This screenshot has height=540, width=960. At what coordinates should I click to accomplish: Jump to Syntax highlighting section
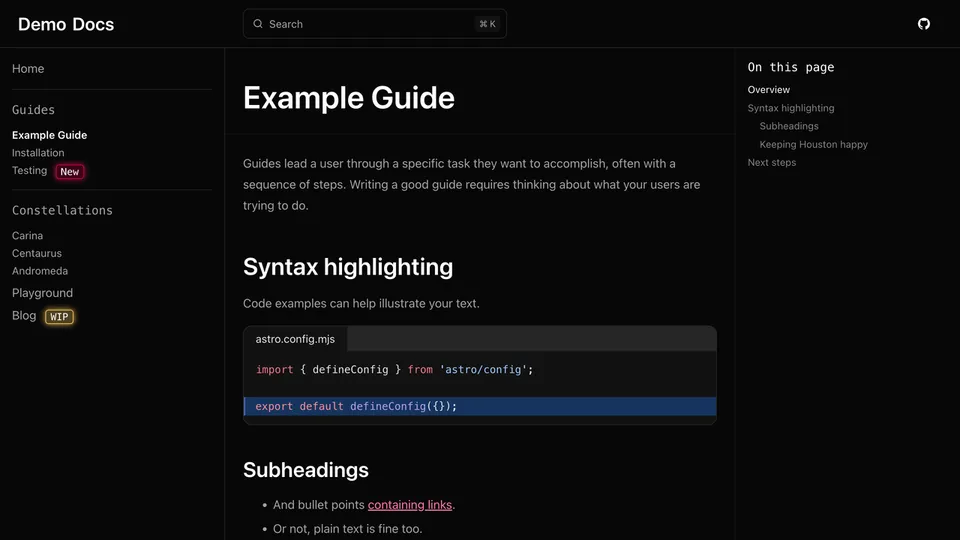pos(790,108)
